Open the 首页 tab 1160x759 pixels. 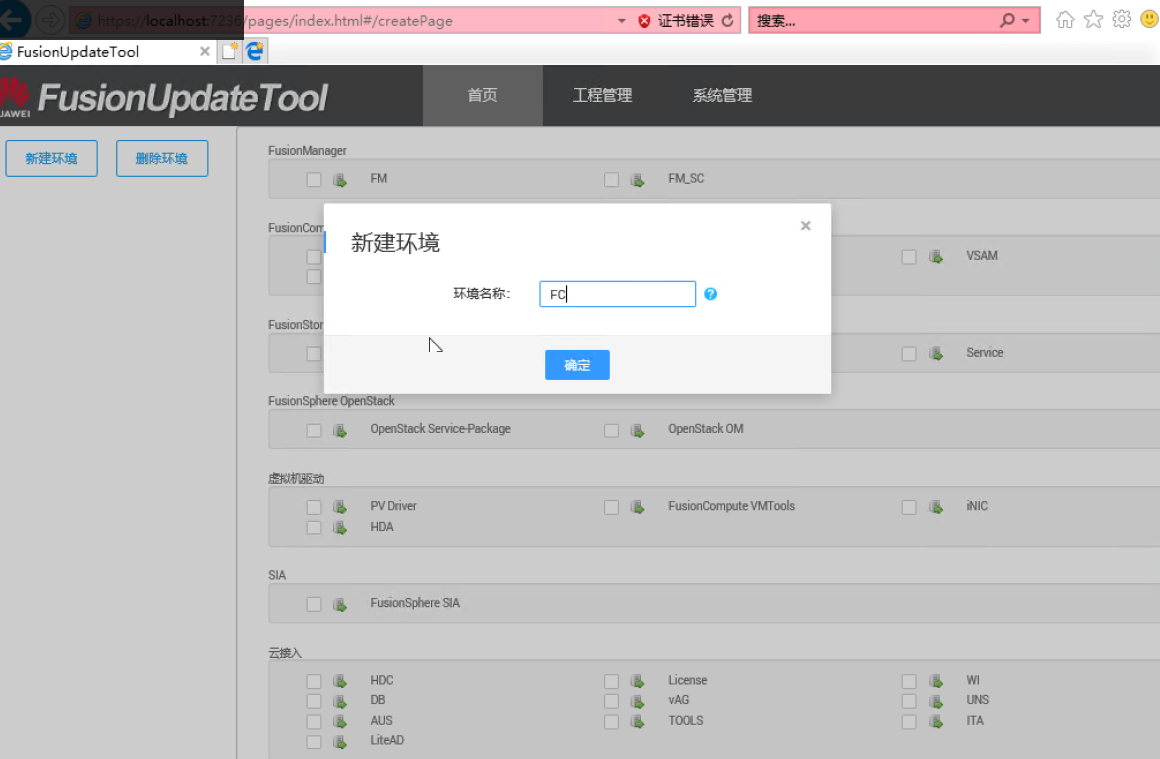482,95
